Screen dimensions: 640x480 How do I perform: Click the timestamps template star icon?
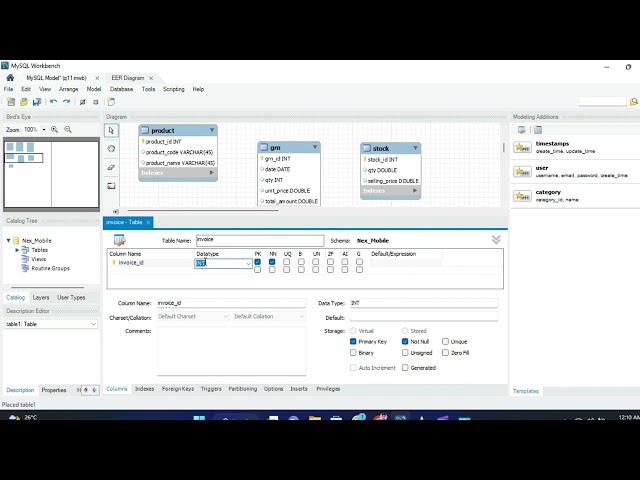[522, 147]
